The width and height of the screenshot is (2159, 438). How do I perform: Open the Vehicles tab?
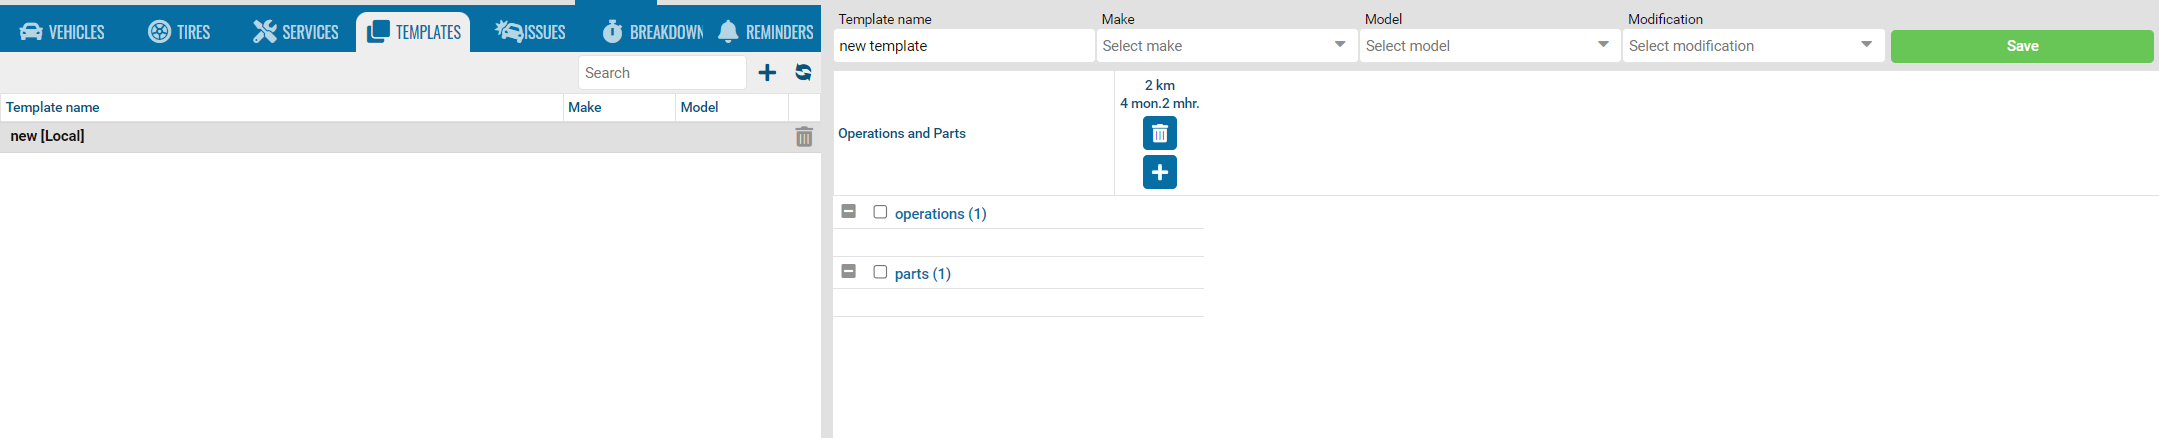click(62, 32)
